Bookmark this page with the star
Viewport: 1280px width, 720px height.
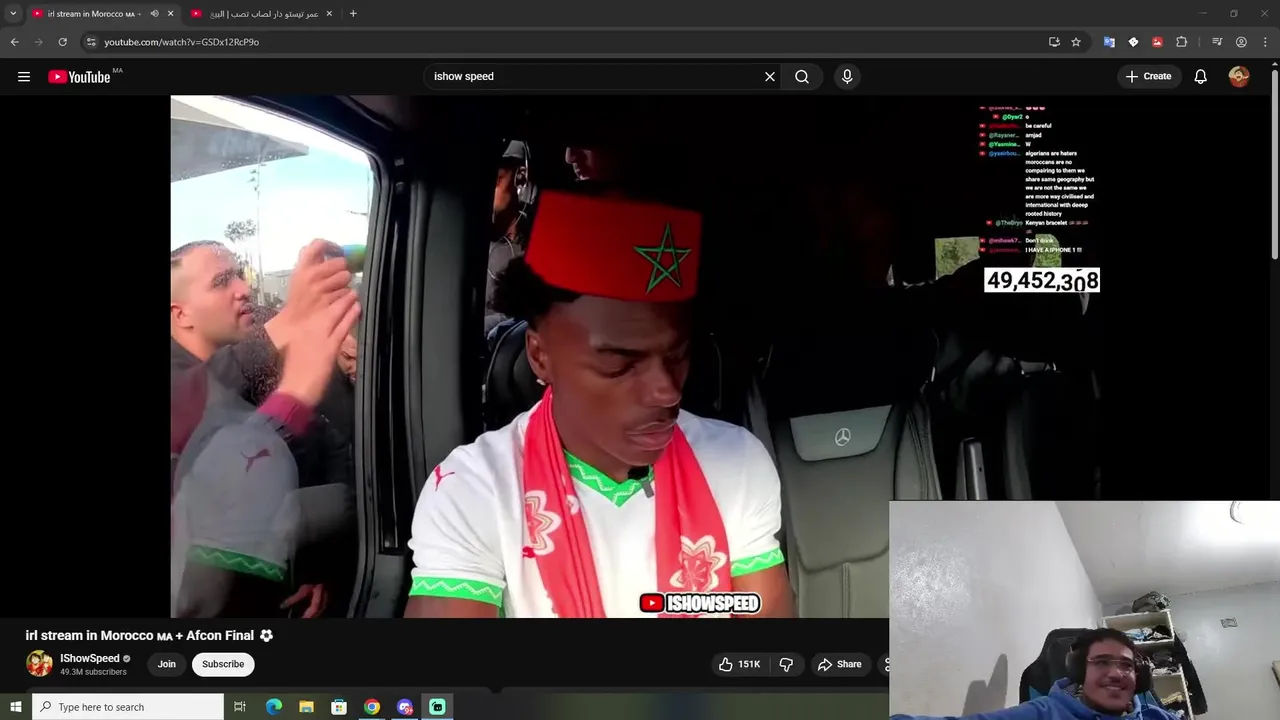pyautogui.click(x=1076, y=42)
